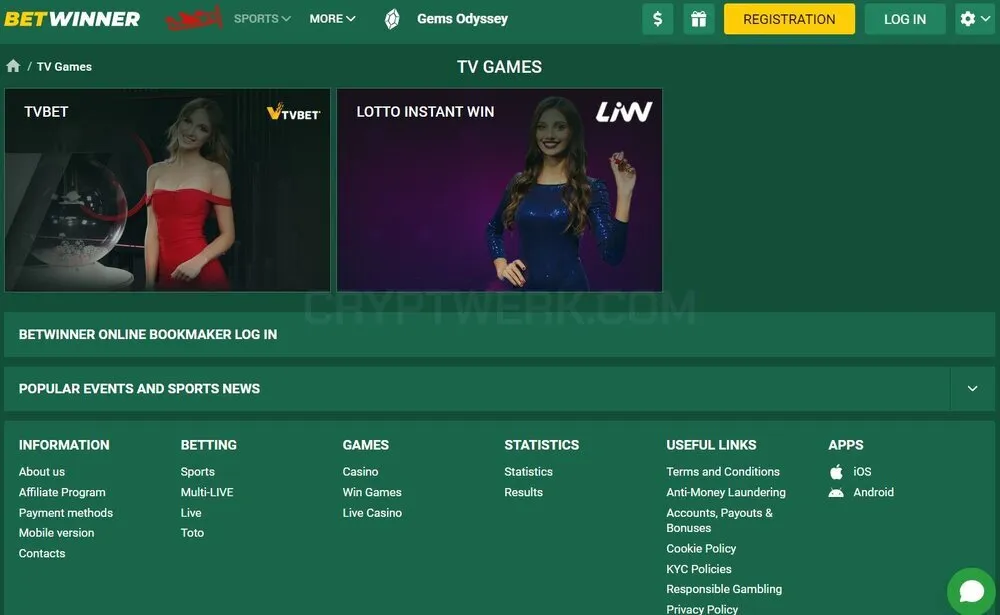Open Terms and Conditions link
1000x615 pixels.
click(x=723, y=471)
